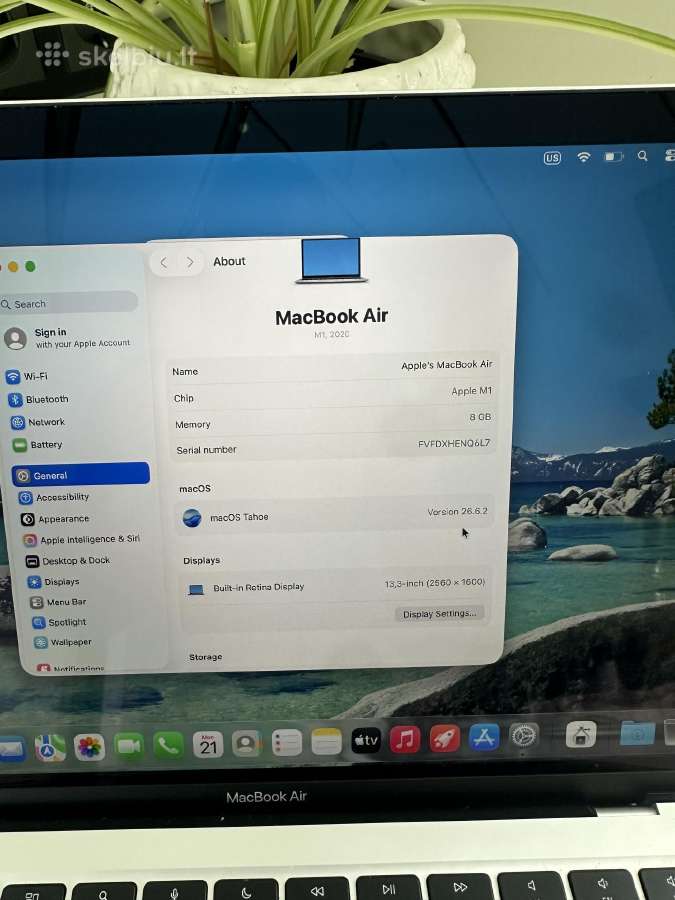Click Version 26.6.2 text
The image size is (675, 900).
tap(457, 511)
